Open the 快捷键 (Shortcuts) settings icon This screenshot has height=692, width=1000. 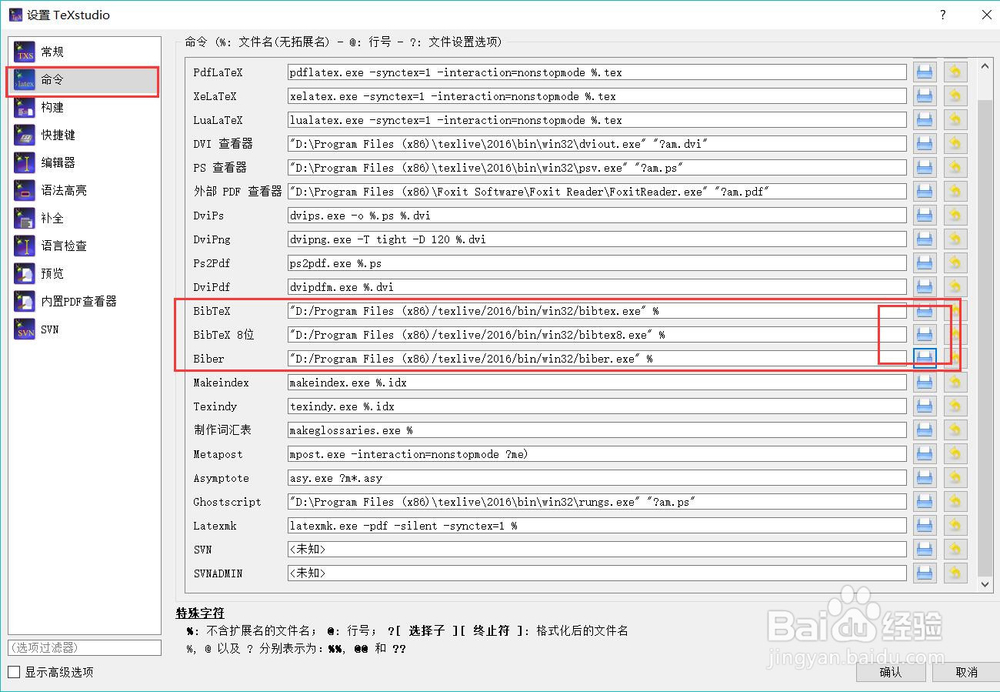tap(24, 134)
